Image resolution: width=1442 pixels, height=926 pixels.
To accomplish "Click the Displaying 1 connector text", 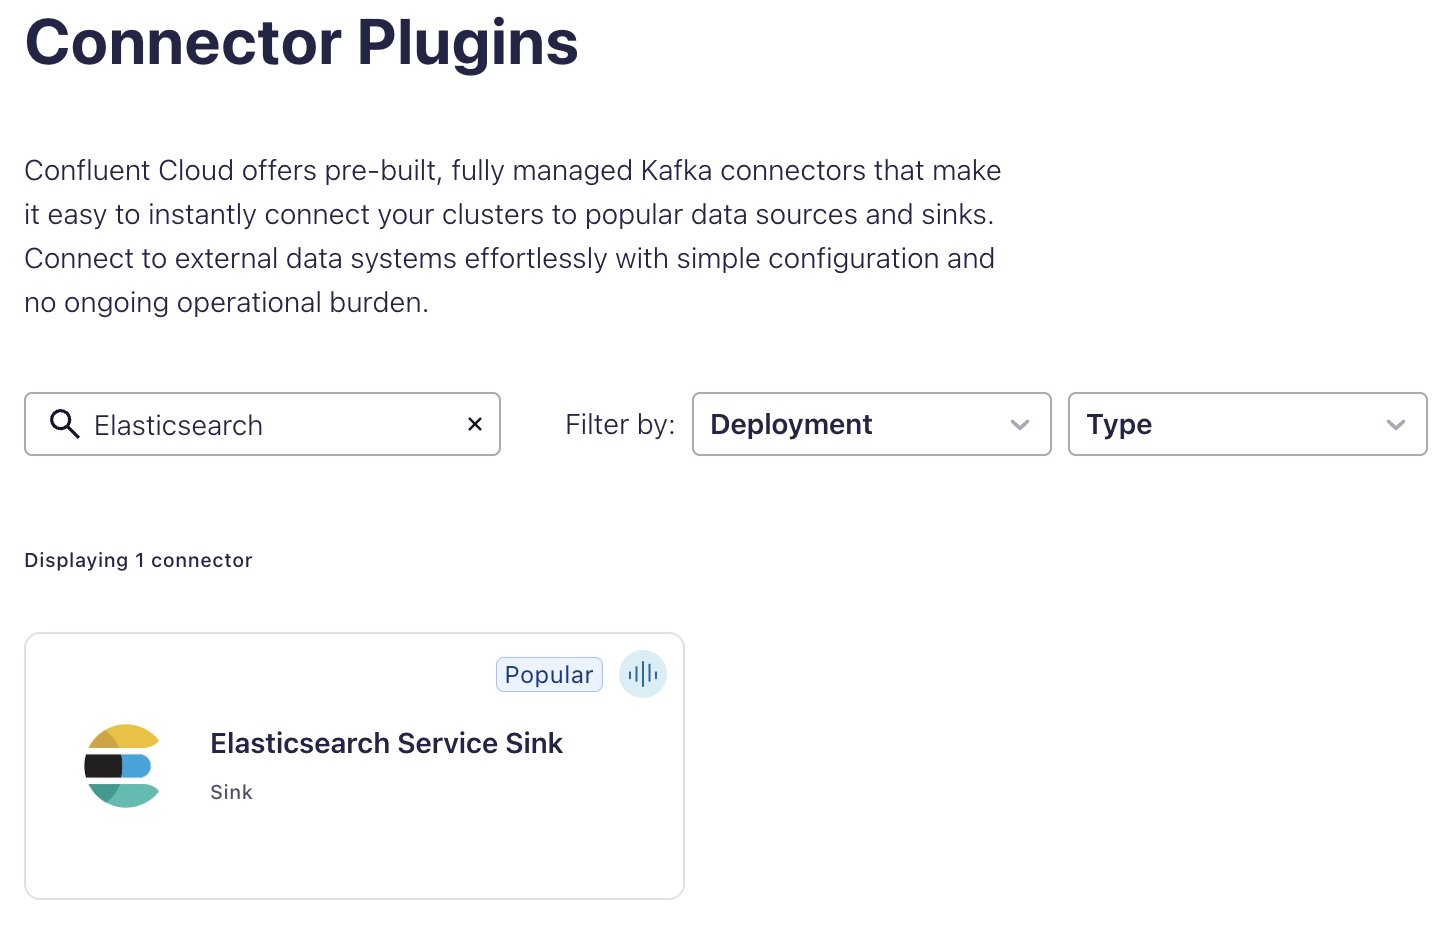I will (138, 560).
